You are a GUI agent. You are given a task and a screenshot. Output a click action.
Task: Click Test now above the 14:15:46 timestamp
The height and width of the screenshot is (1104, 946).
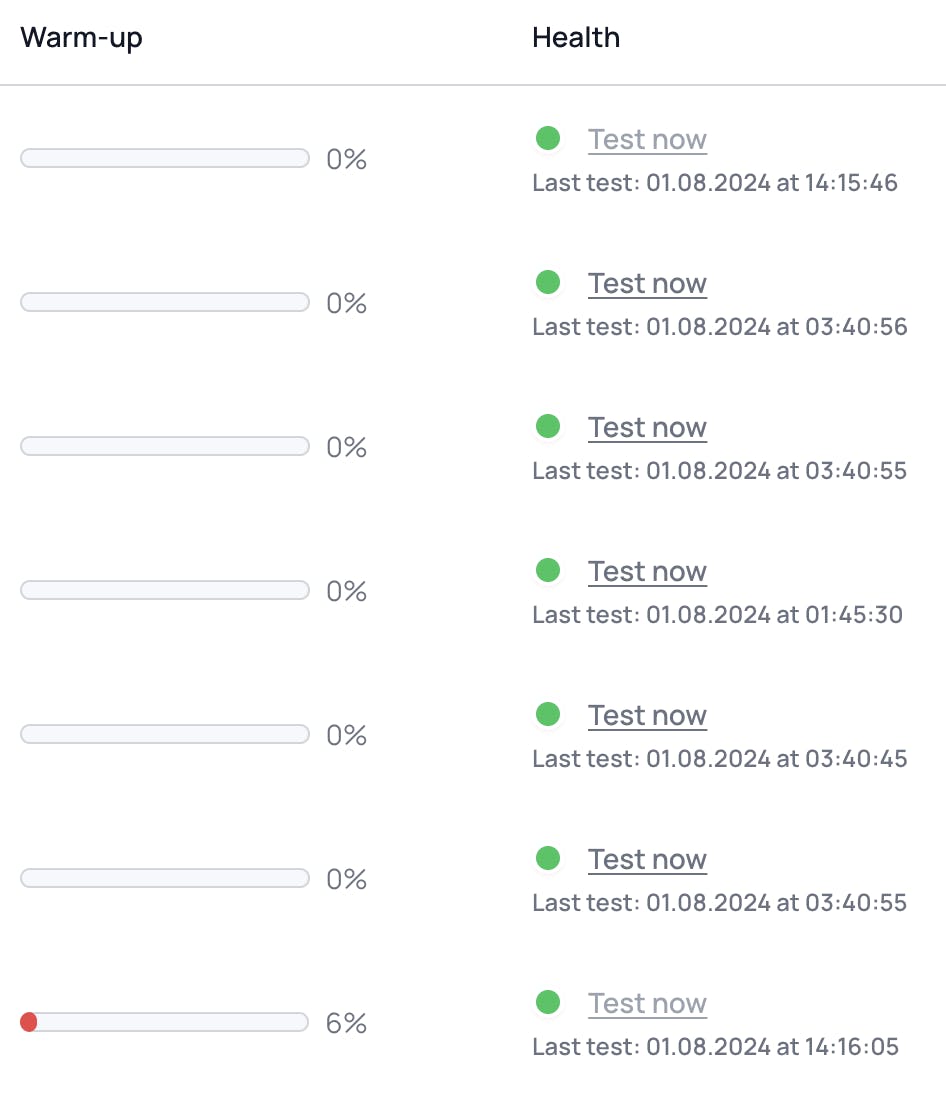pyautogui.click(x=647, y=140)
